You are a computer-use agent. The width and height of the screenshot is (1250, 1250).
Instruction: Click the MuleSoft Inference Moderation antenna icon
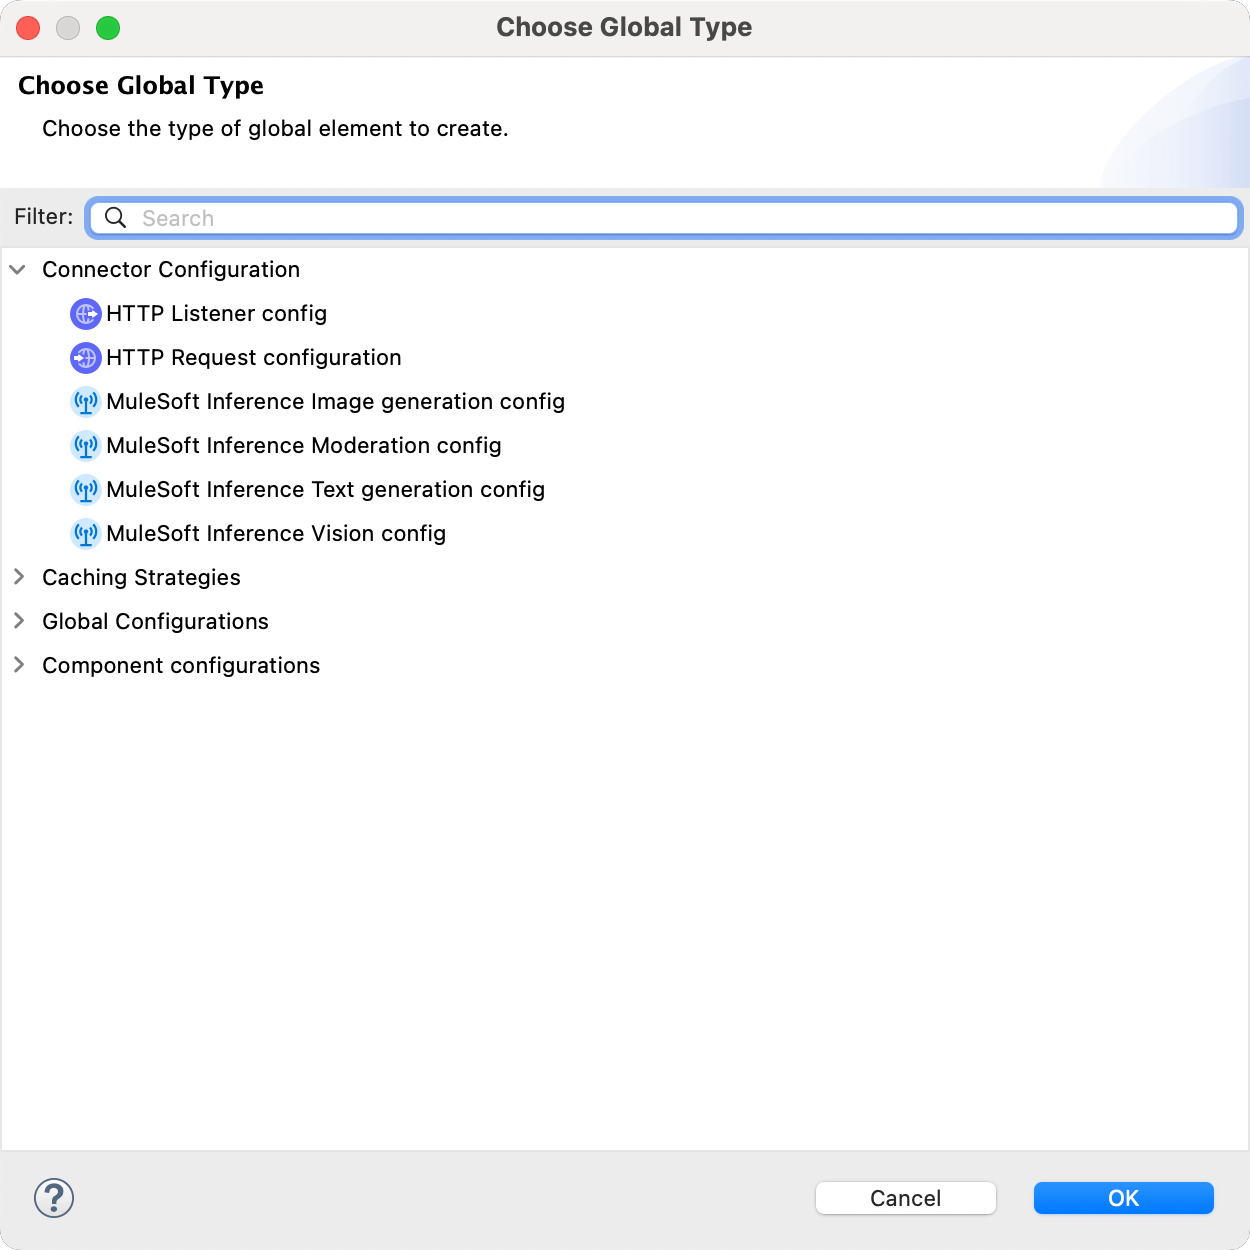coord(86,446)
